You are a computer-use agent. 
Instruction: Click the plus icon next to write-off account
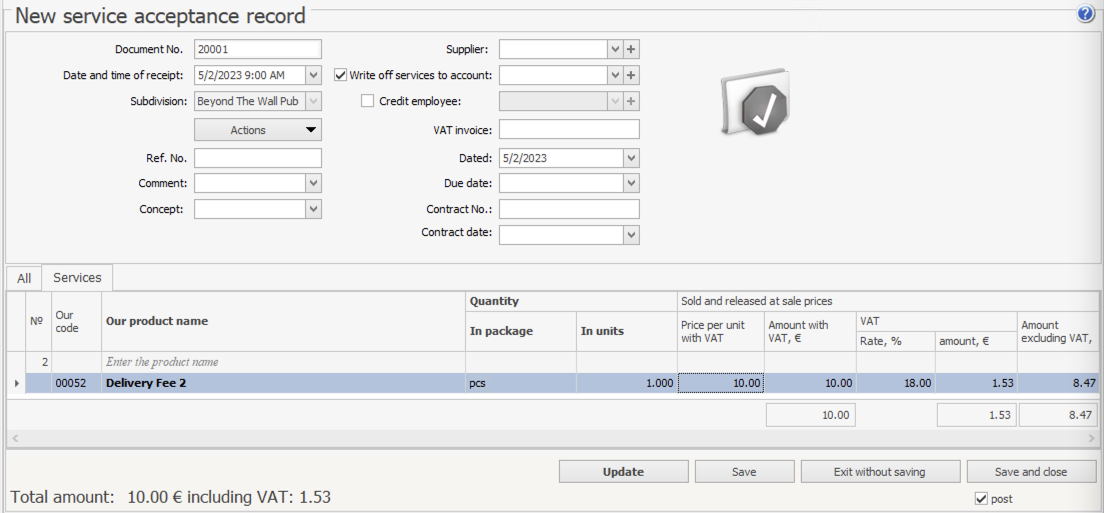coord(631,75)
